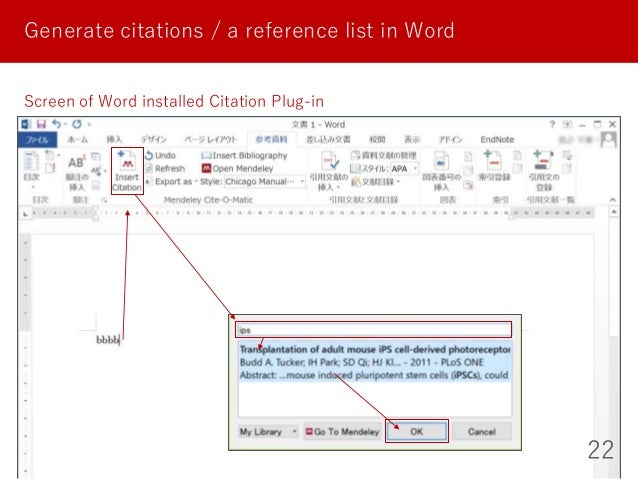
Task: Open the スタイル APA style dropdown
Action: tap(404, 168)
